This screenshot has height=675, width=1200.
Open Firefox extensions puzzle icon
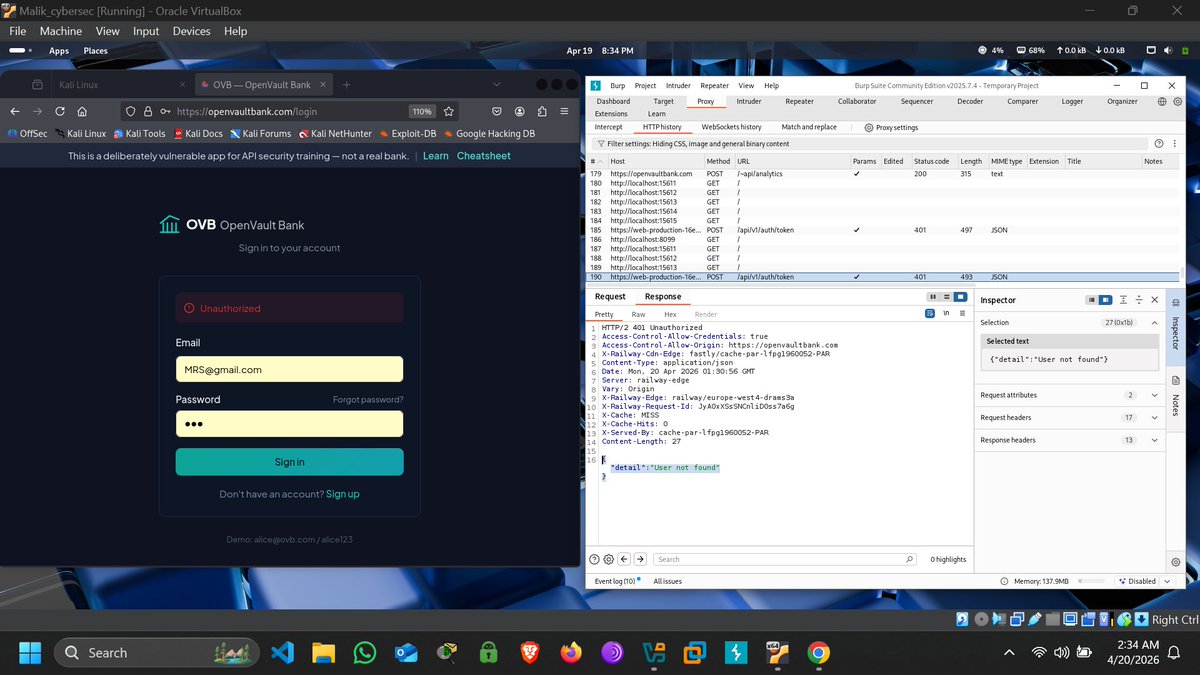[542, 112]
